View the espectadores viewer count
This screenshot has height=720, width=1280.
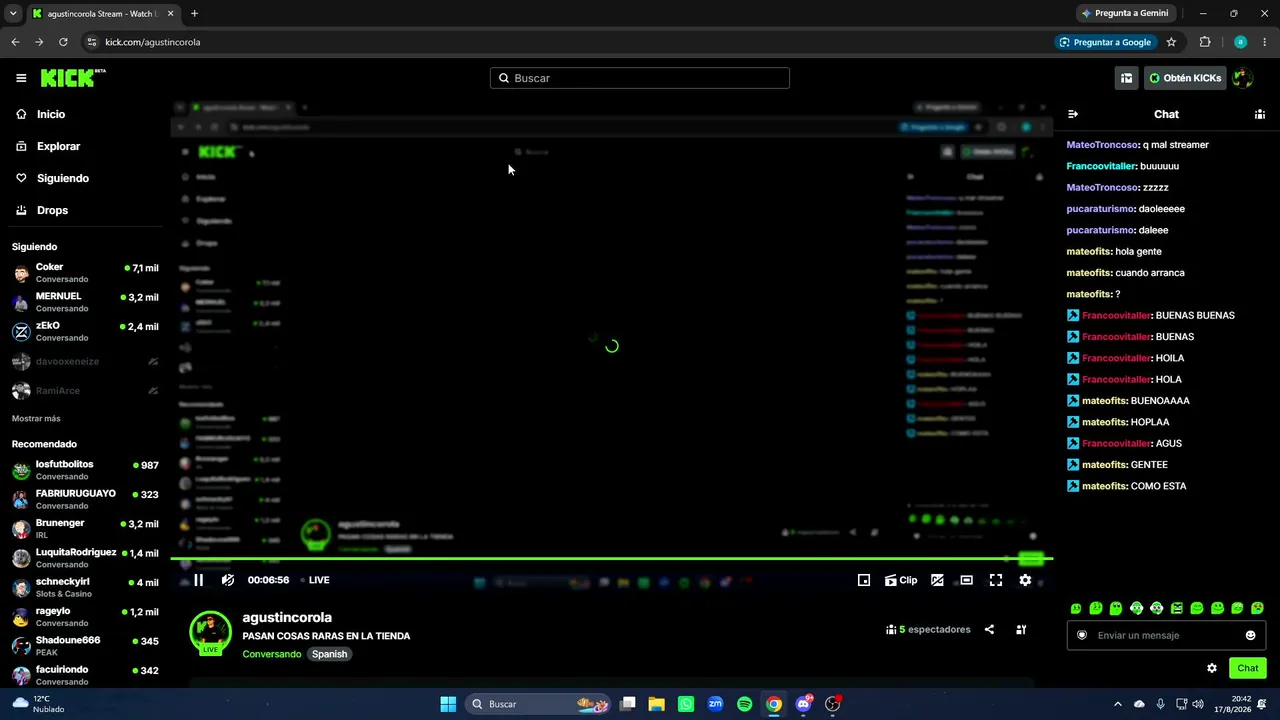tap(928, 630)
